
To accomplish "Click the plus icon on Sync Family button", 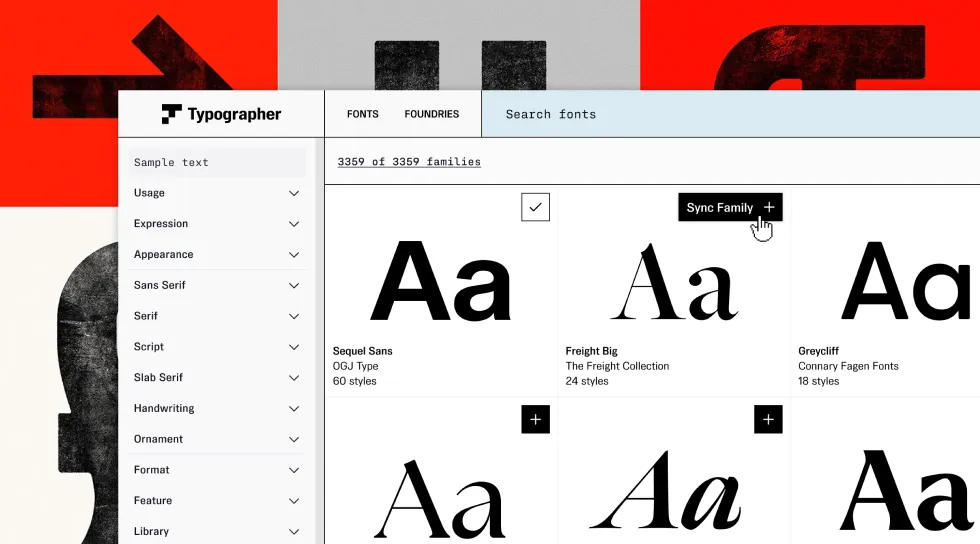I will 768,208.
